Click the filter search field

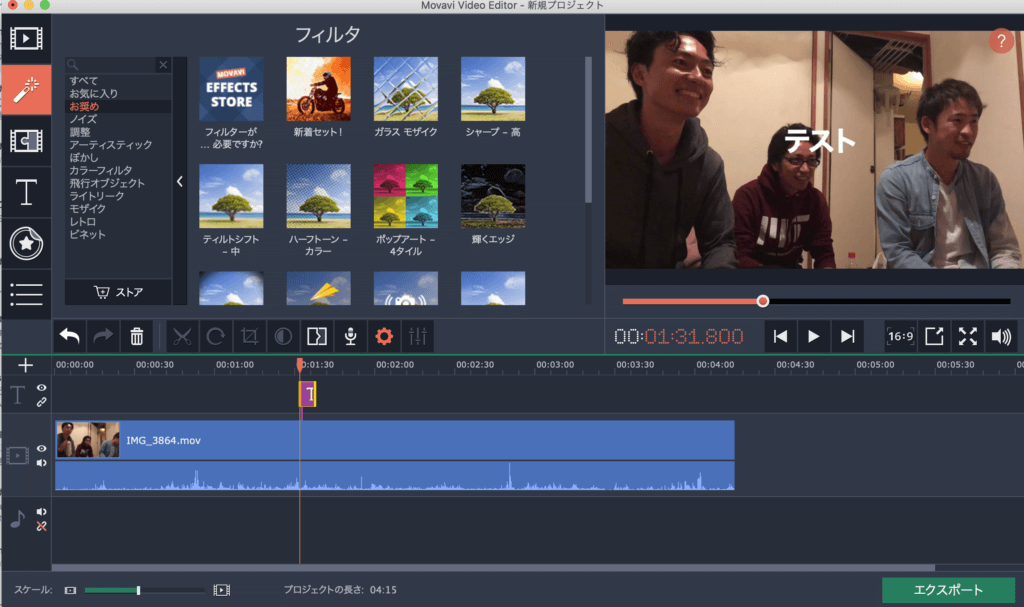pyautogui.click(x=111, y=64)
